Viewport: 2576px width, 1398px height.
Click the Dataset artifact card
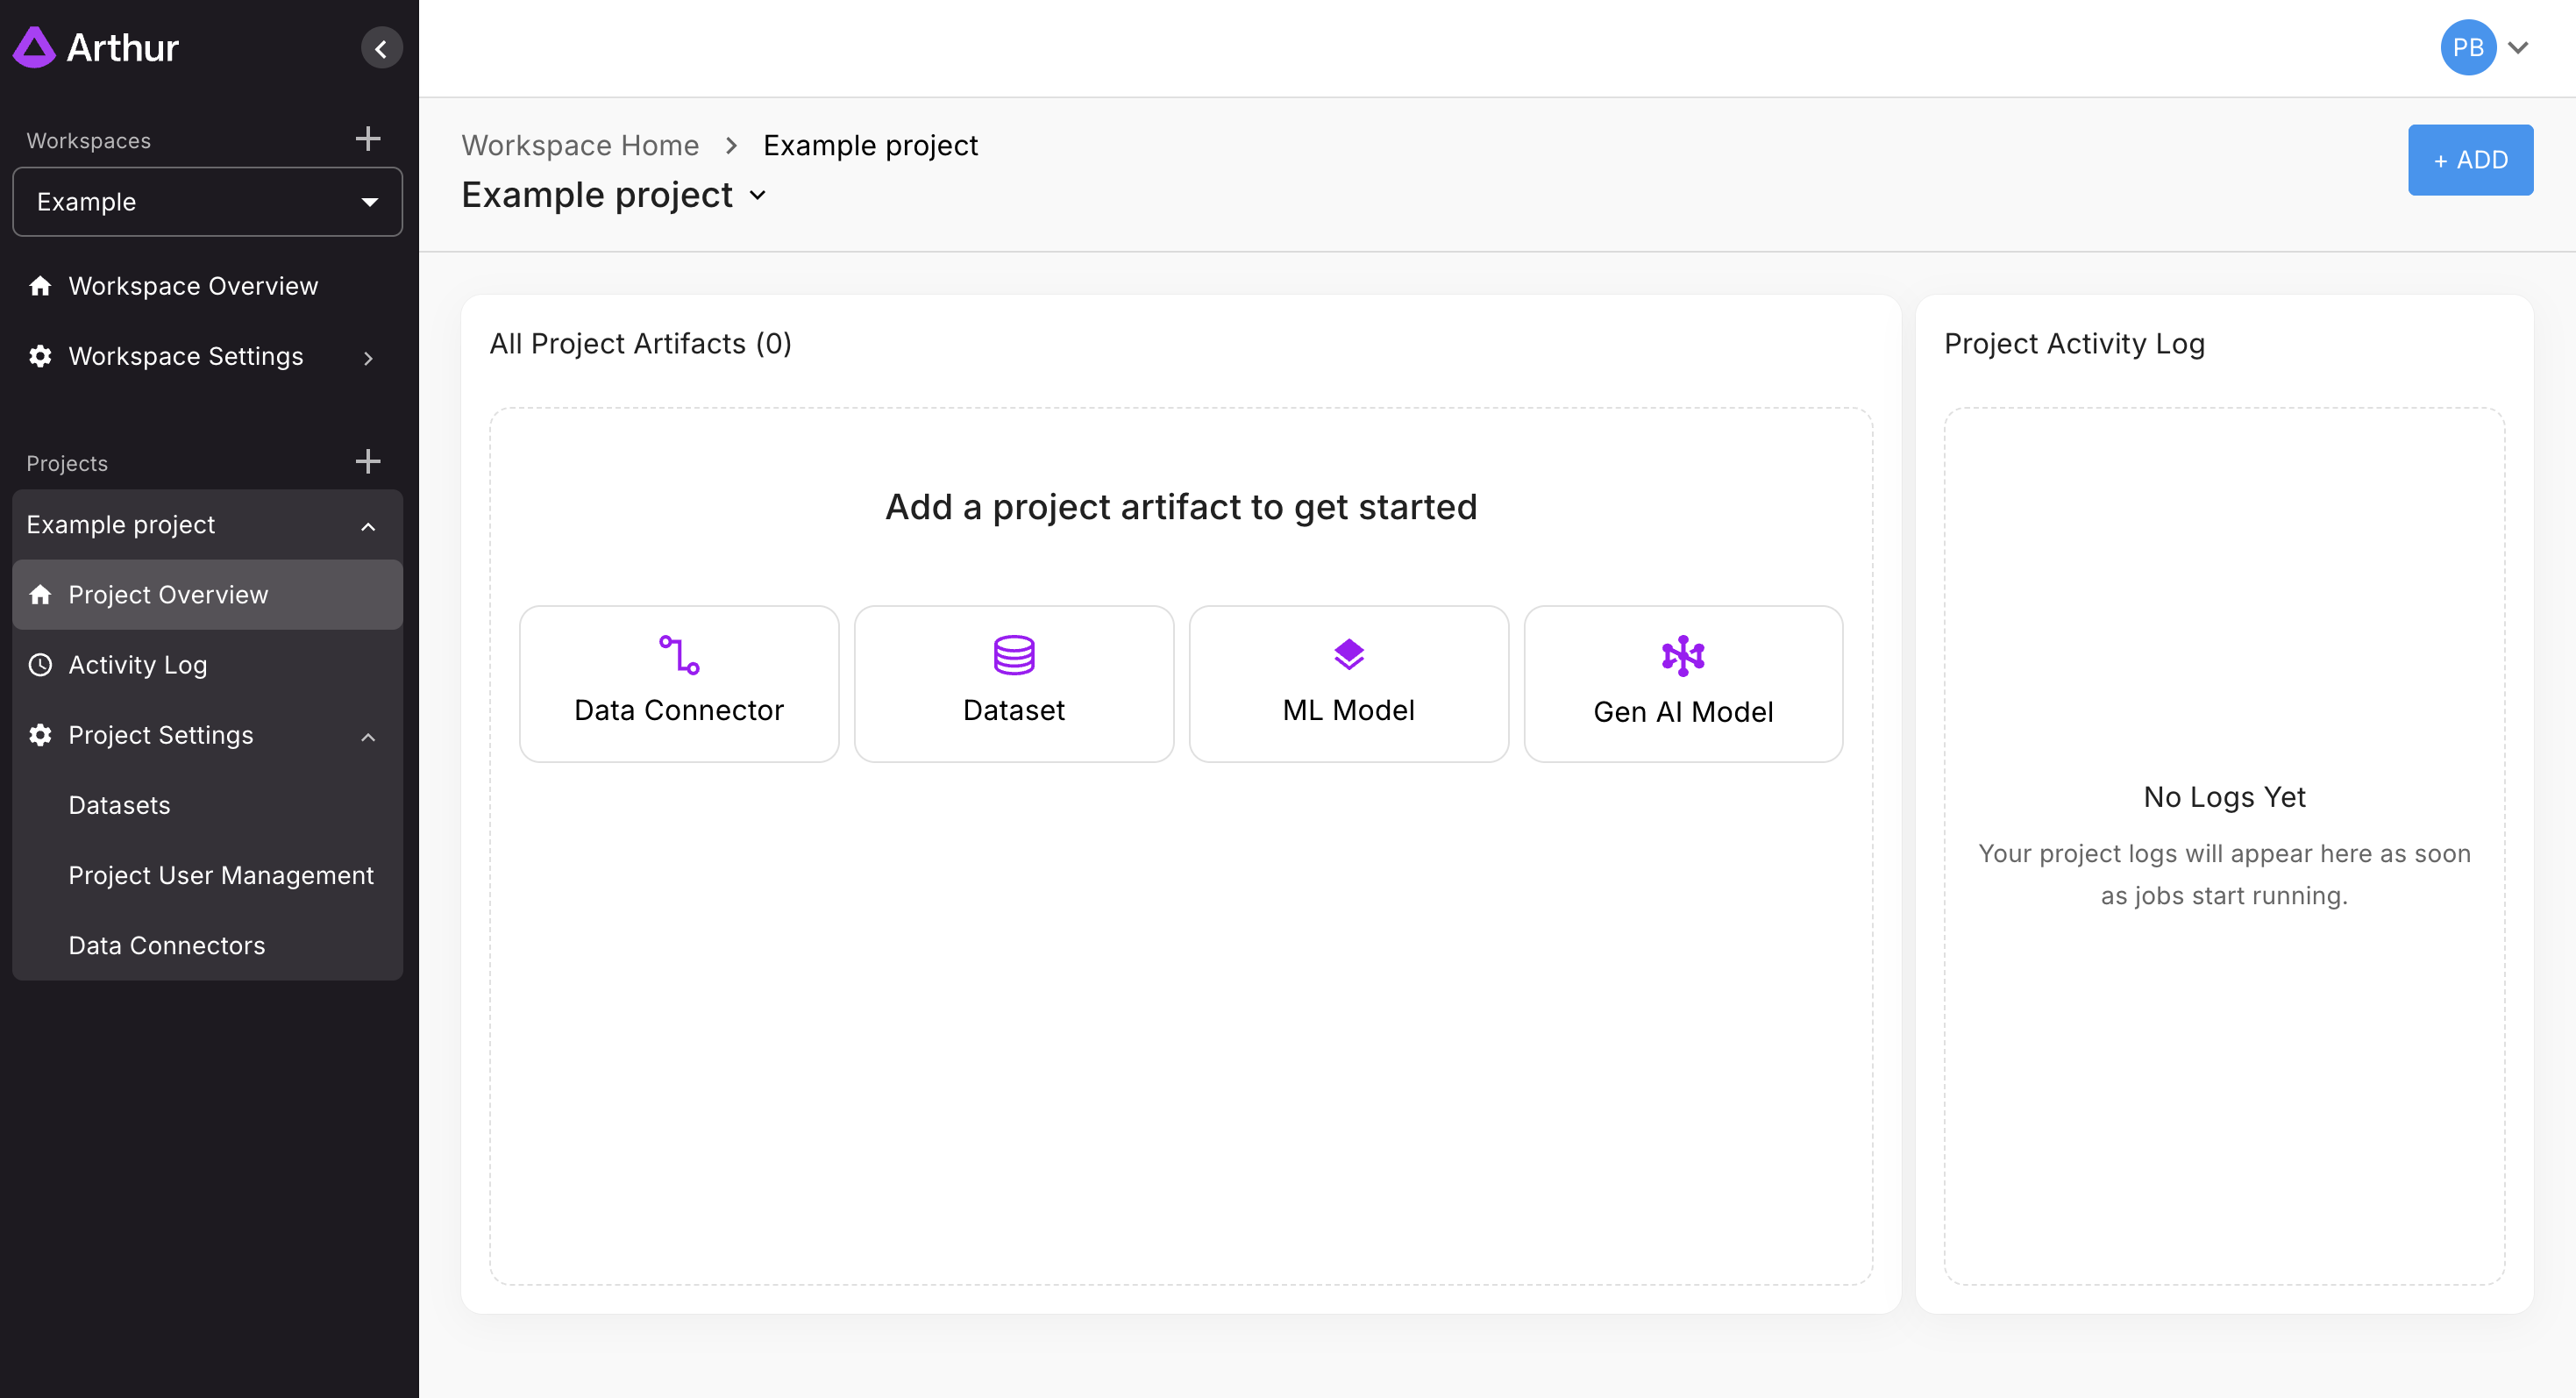[1013, 684]
